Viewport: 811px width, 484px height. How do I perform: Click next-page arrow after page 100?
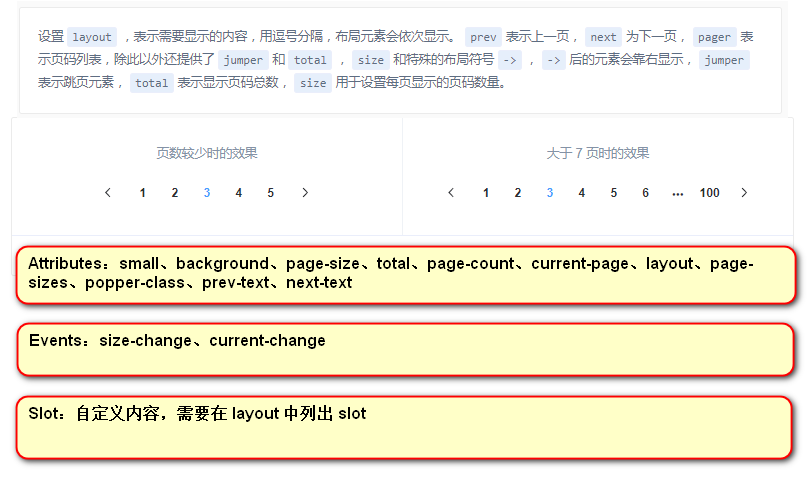pos(744,193)
